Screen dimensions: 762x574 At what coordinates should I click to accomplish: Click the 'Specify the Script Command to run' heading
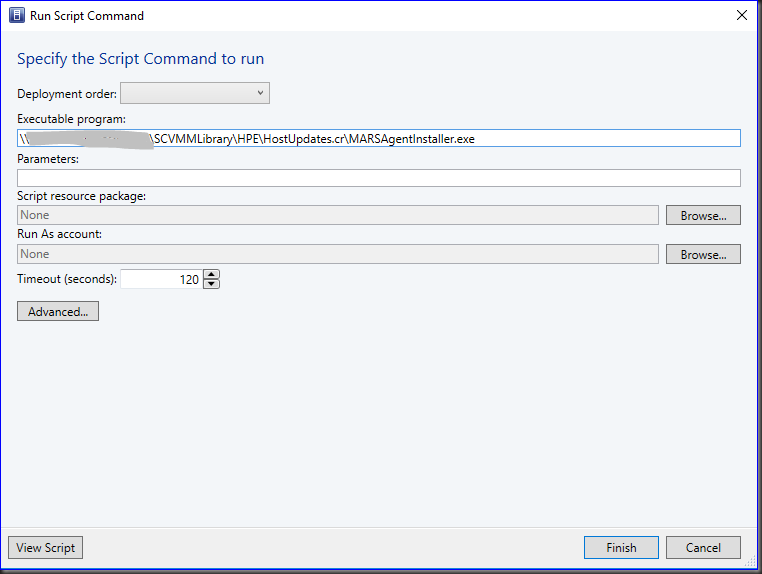(x=141, y=59)
